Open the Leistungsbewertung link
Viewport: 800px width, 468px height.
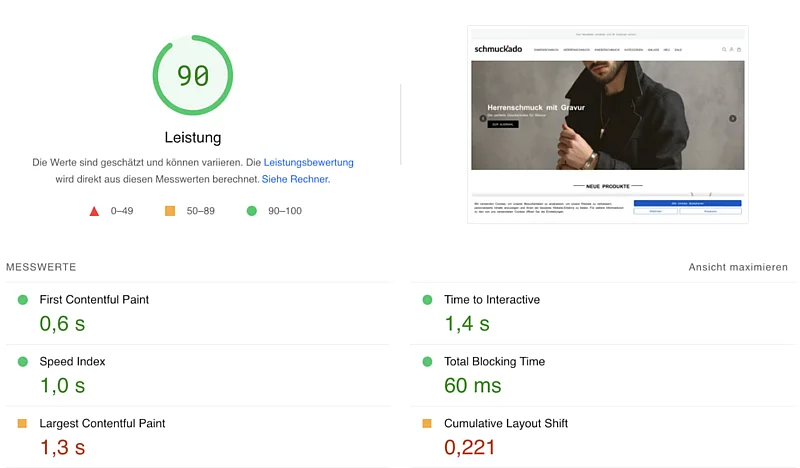coord(308,162)
